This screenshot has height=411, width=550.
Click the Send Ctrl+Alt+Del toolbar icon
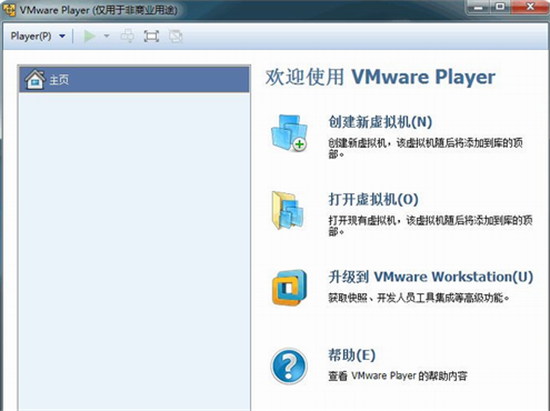point(127,36)
